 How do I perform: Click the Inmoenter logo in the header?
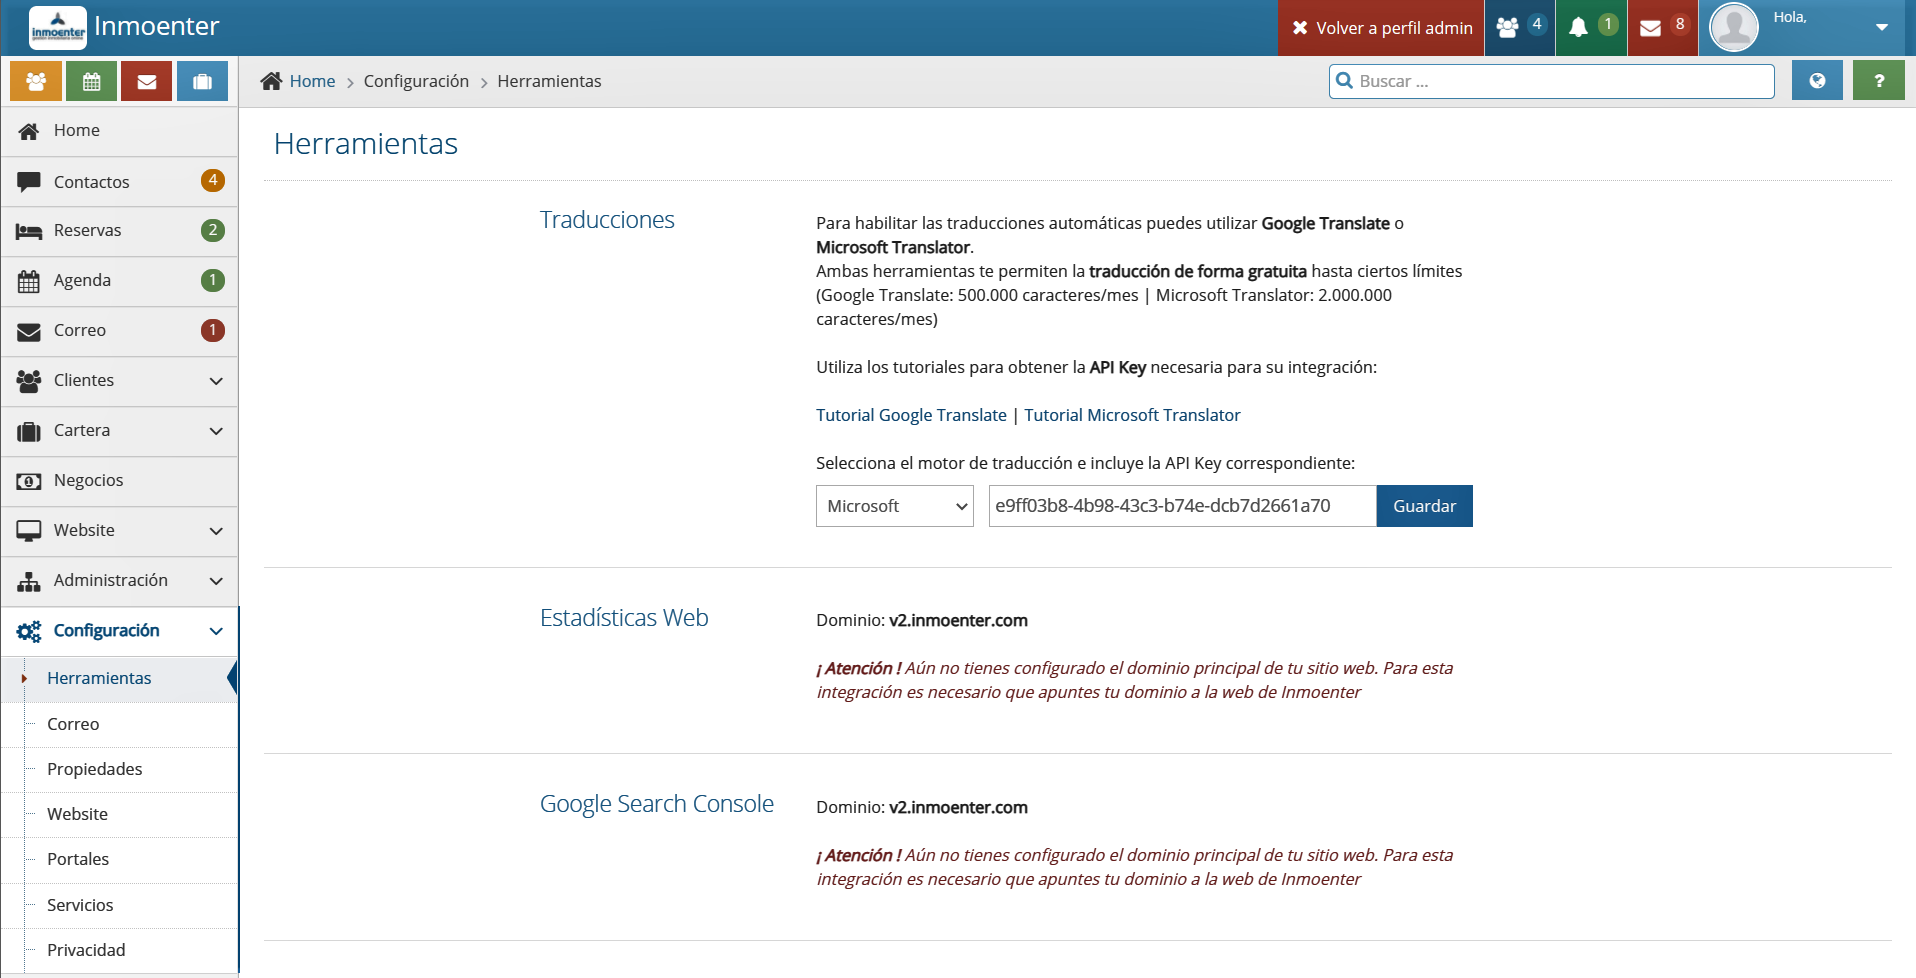pos(58,28)
